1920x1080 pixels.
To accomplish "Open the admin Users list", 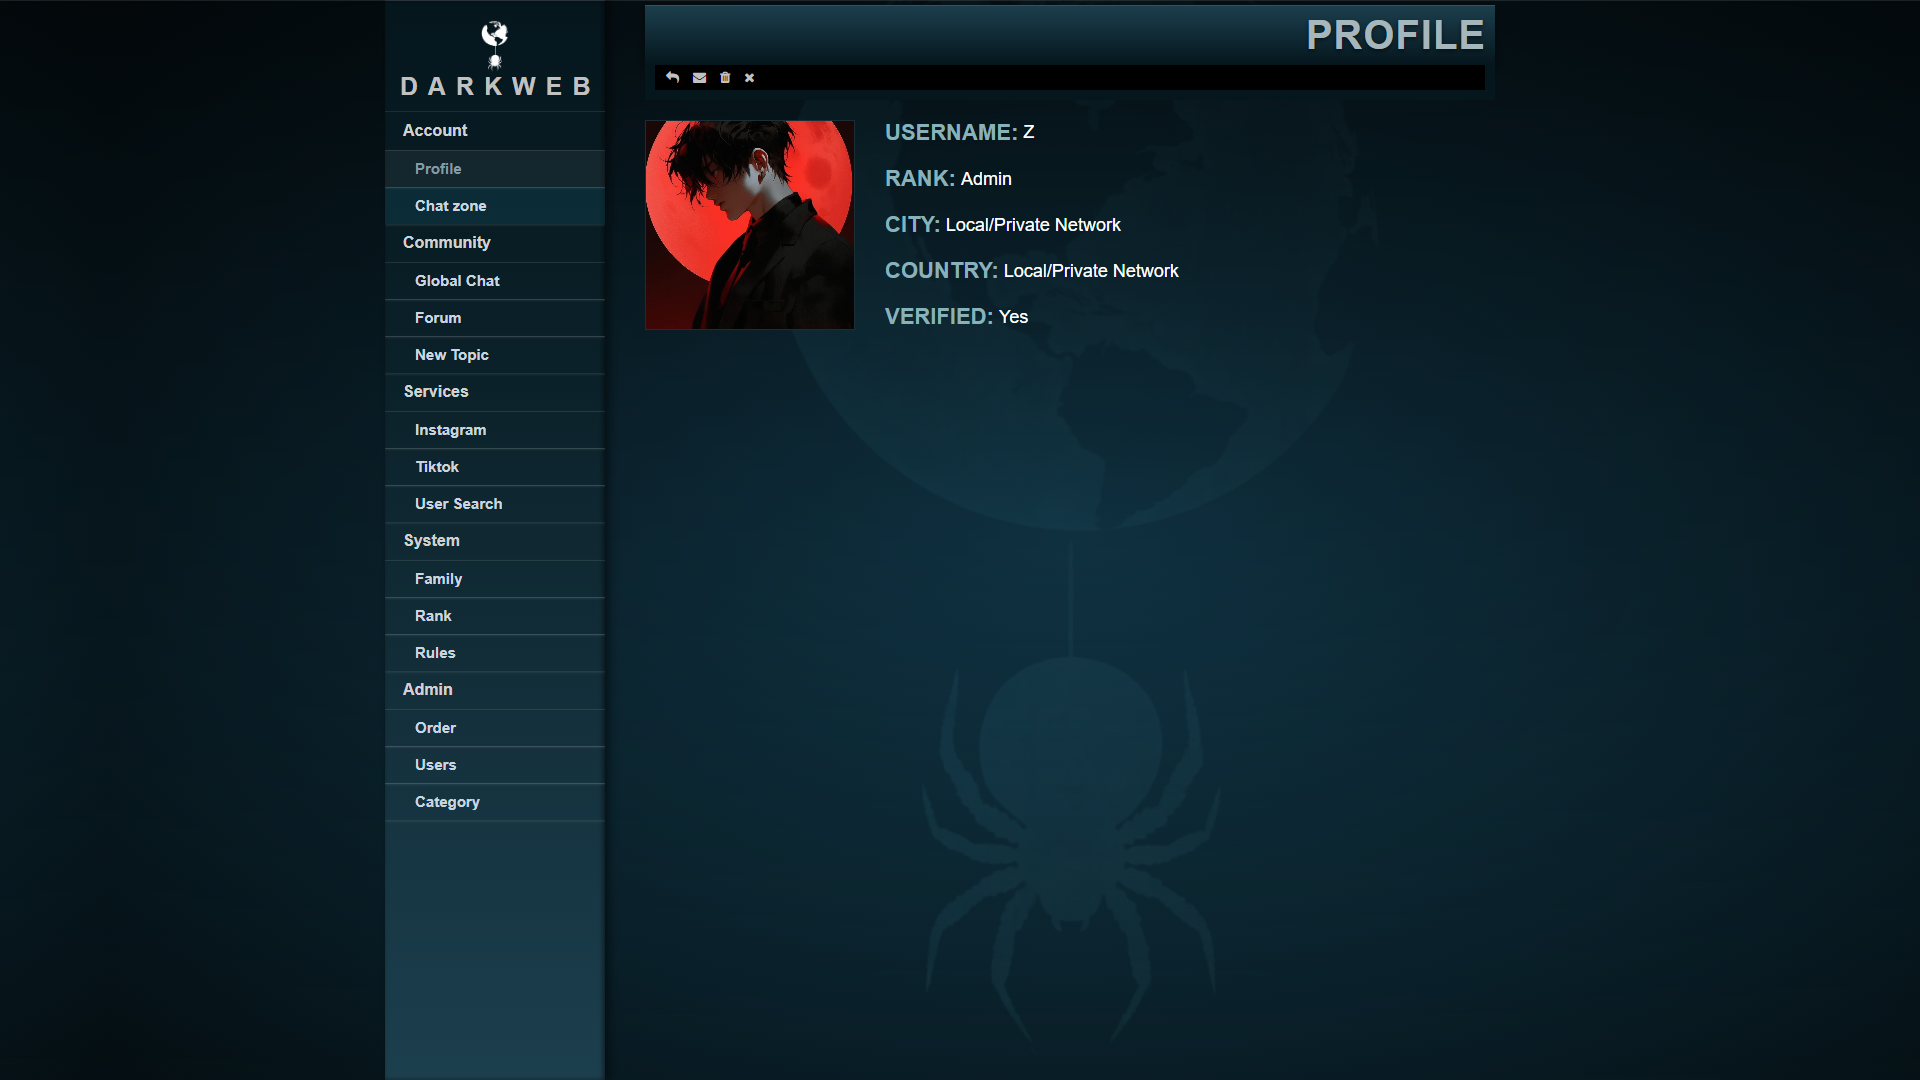I will point(495,765).
